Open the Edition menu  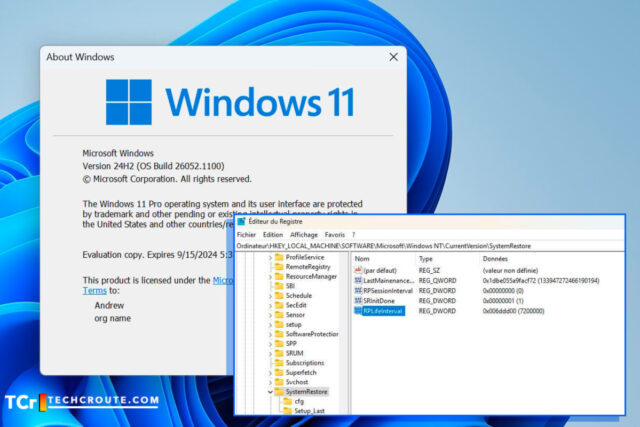click(x=273, y=235)
